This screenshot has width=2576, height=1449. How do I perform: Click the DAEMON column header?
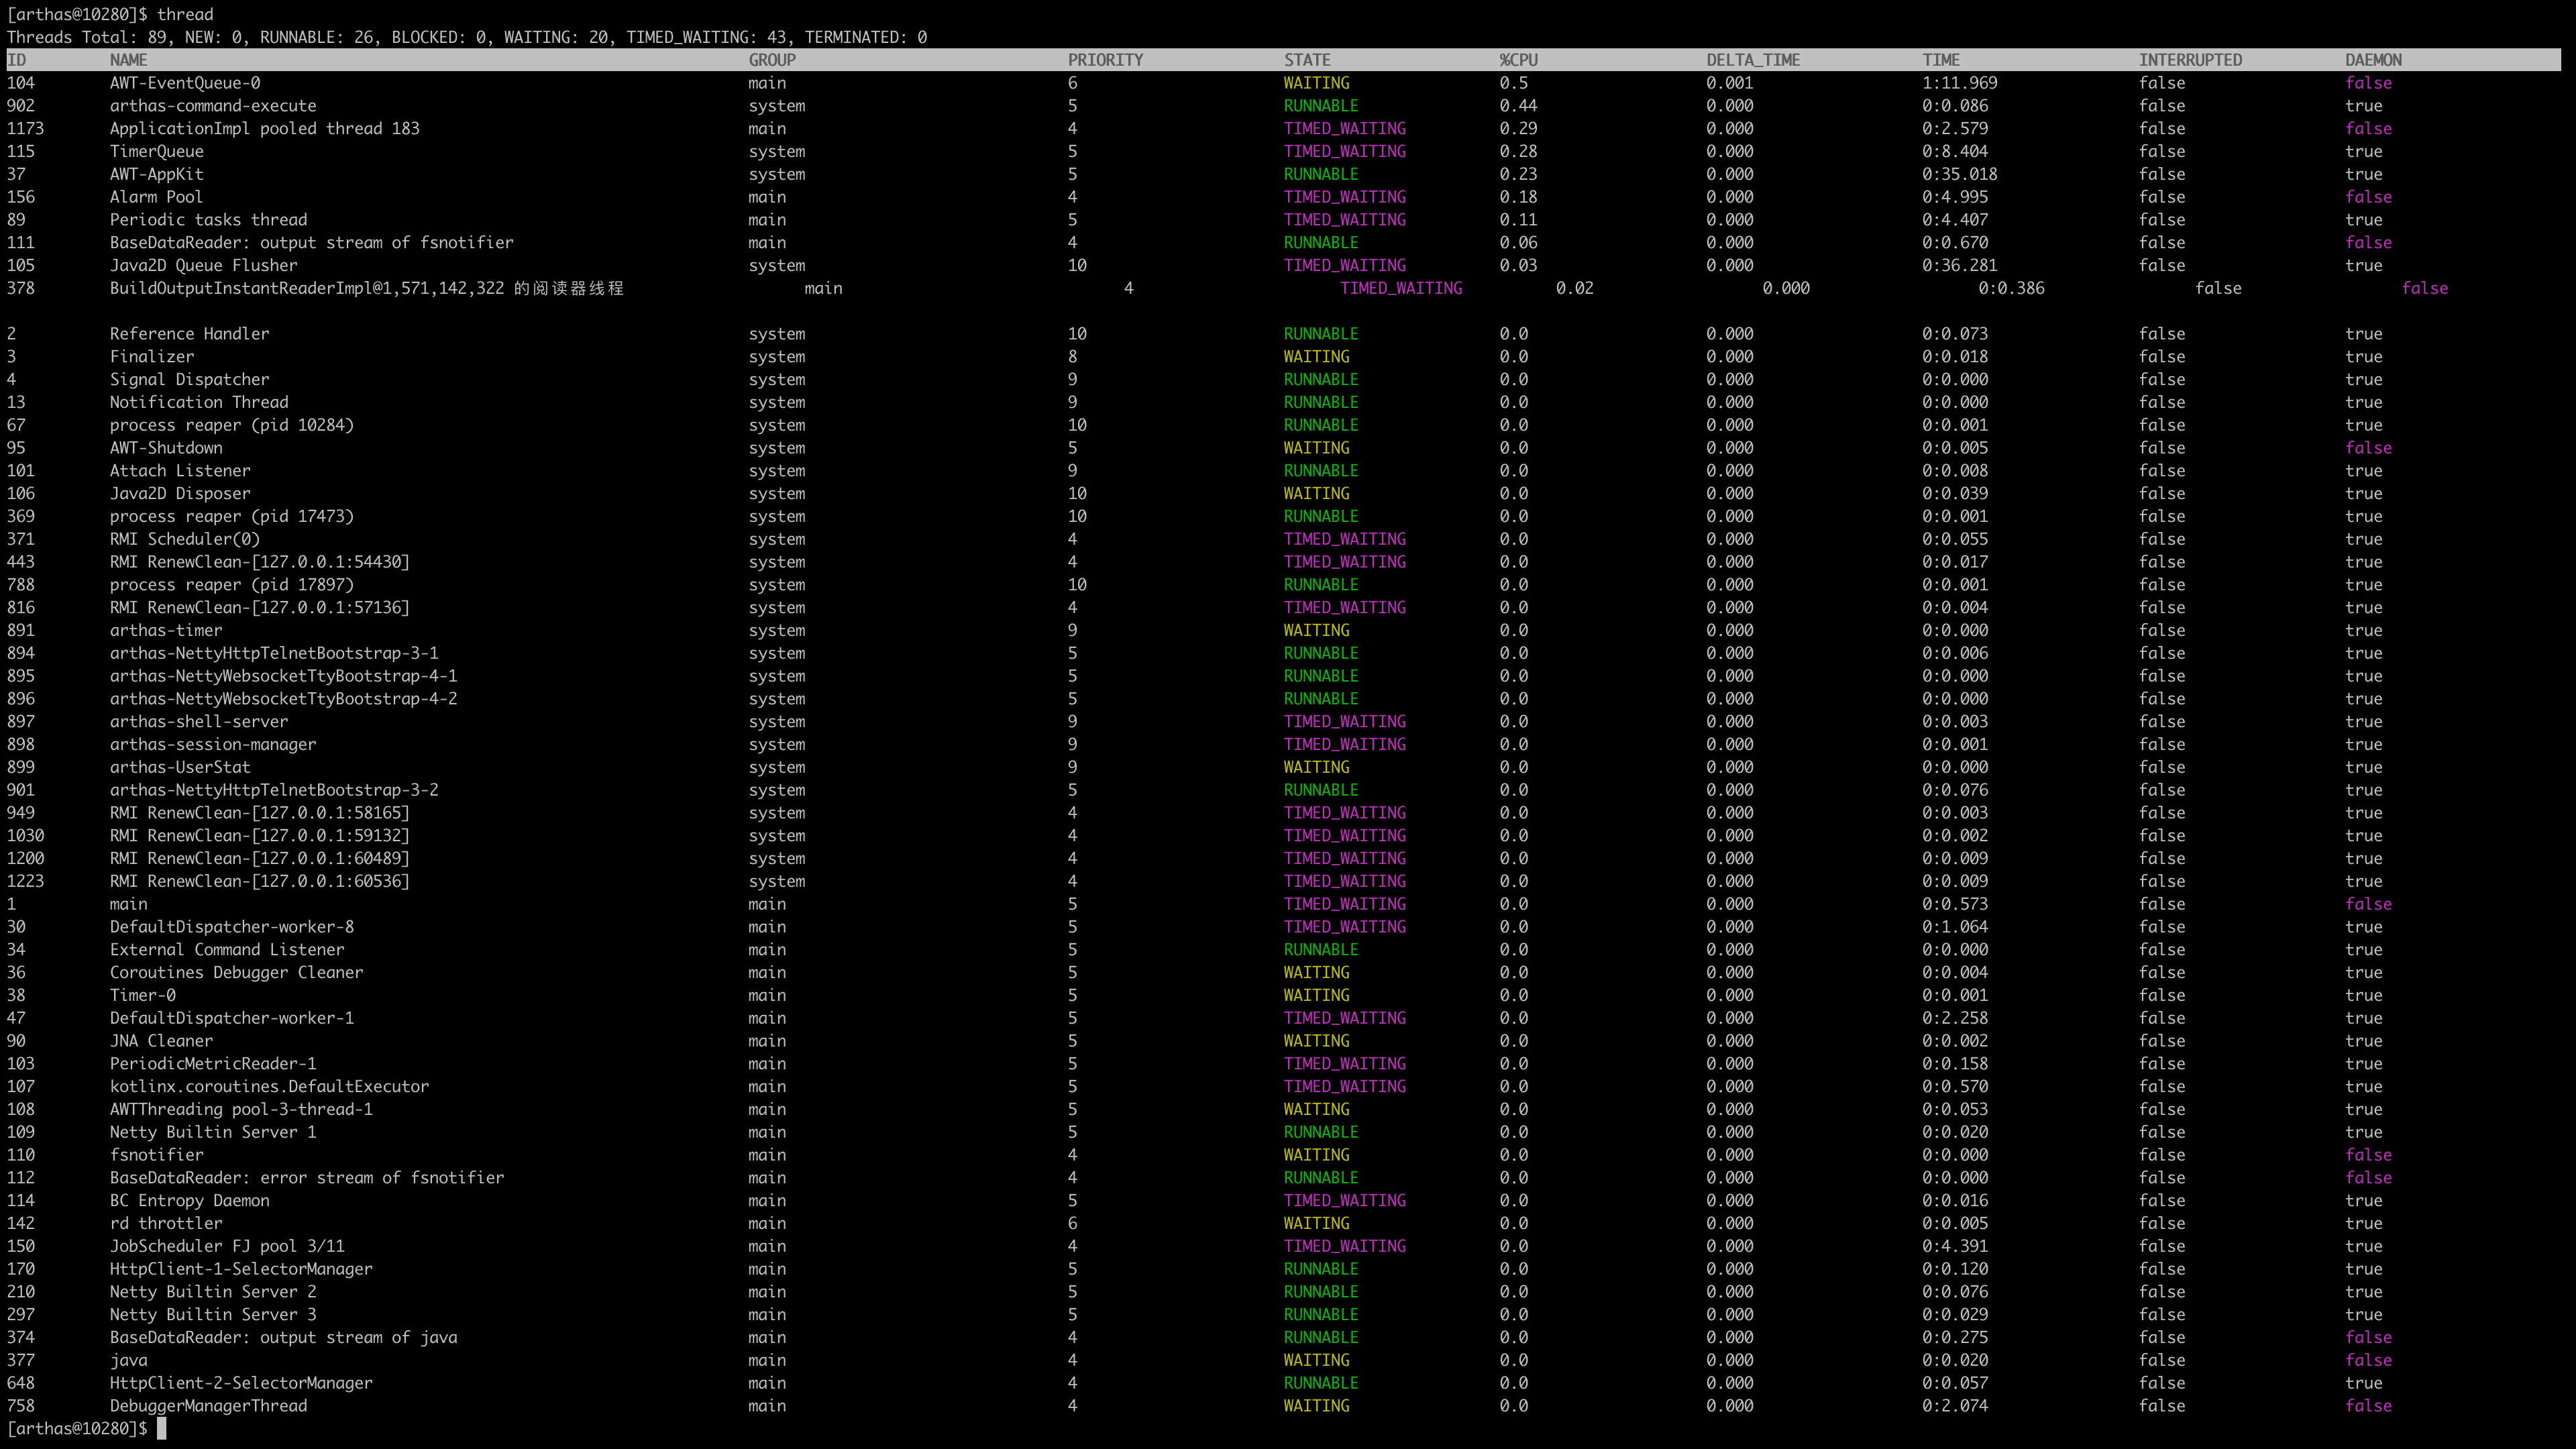[x=2373, y=60]
